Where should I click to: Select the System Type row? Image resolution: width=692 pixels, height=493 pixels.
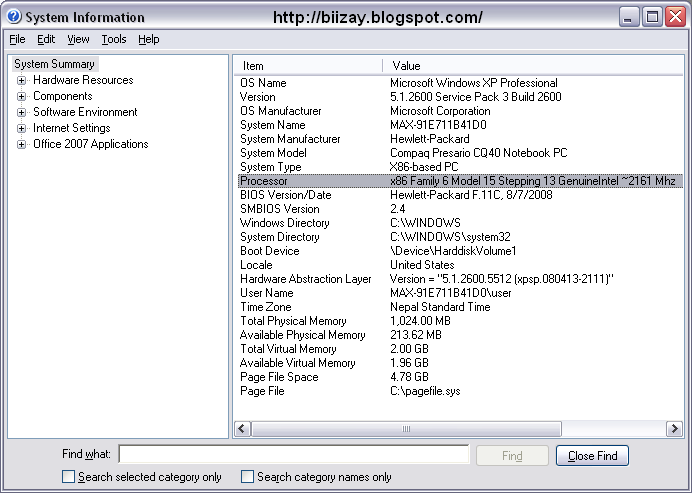click(x=459, y=167)
